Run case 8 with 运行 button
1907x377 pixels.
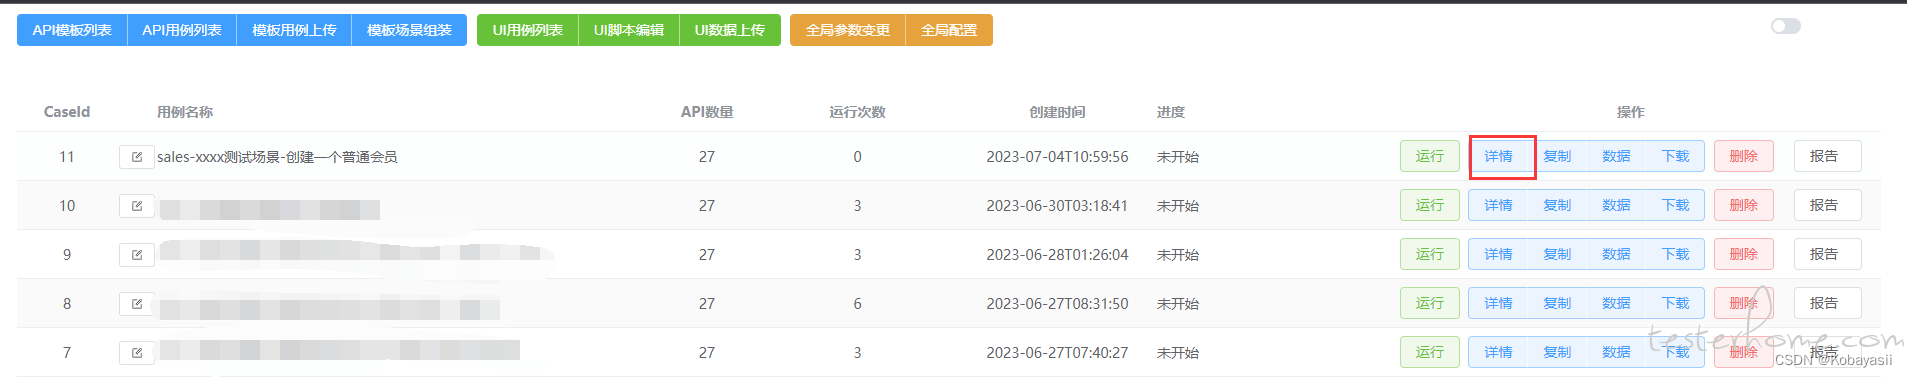pyautogui.click(x=1430, y=303)
